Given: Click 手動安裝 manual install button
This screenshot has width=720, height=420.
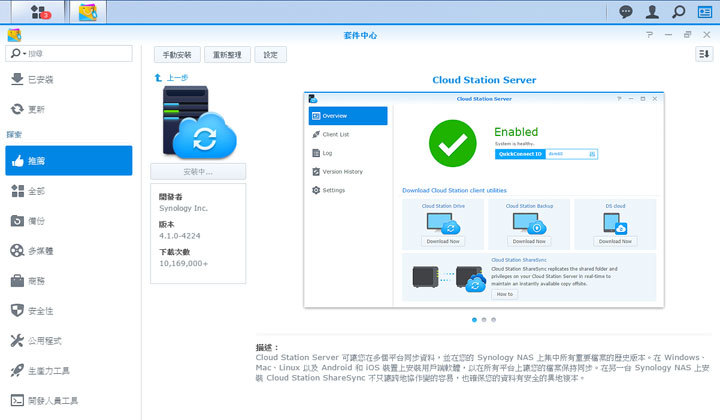Looking at the screenshot, I should 177,55.
